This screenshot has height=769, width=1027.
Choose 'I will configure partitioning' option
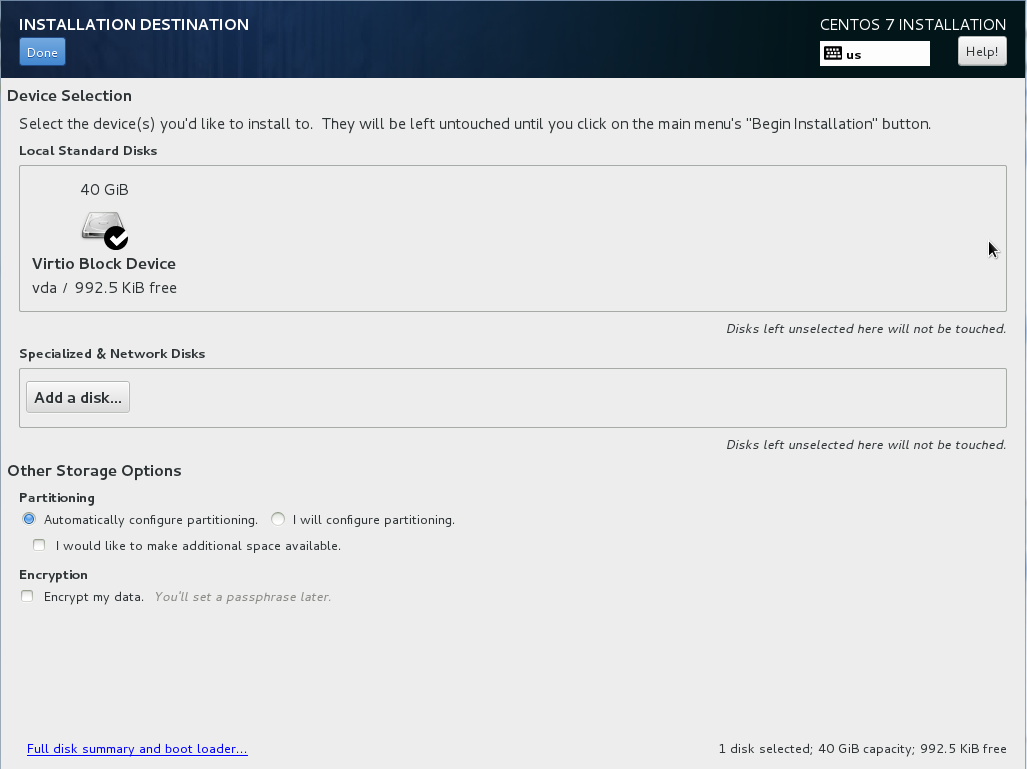(278, 519)
